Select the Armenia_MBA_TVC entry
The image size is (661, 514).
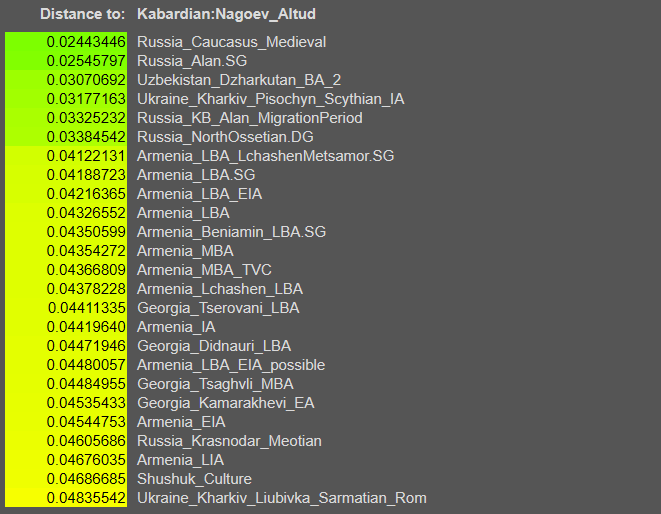point(203,270)
